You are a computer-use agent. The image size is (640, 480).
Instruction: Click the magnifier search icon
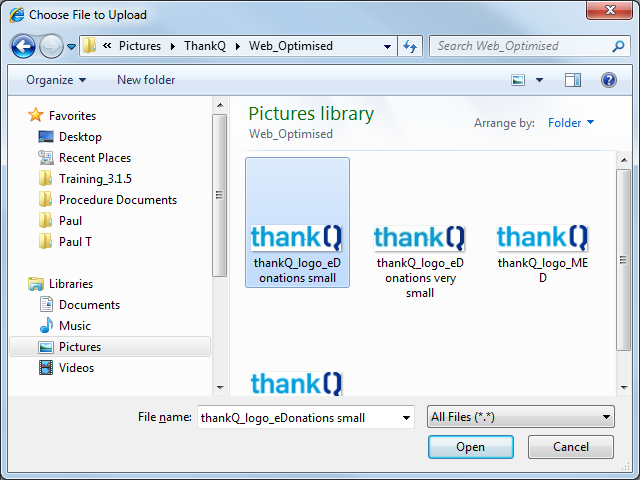click(x=618, y=46)
